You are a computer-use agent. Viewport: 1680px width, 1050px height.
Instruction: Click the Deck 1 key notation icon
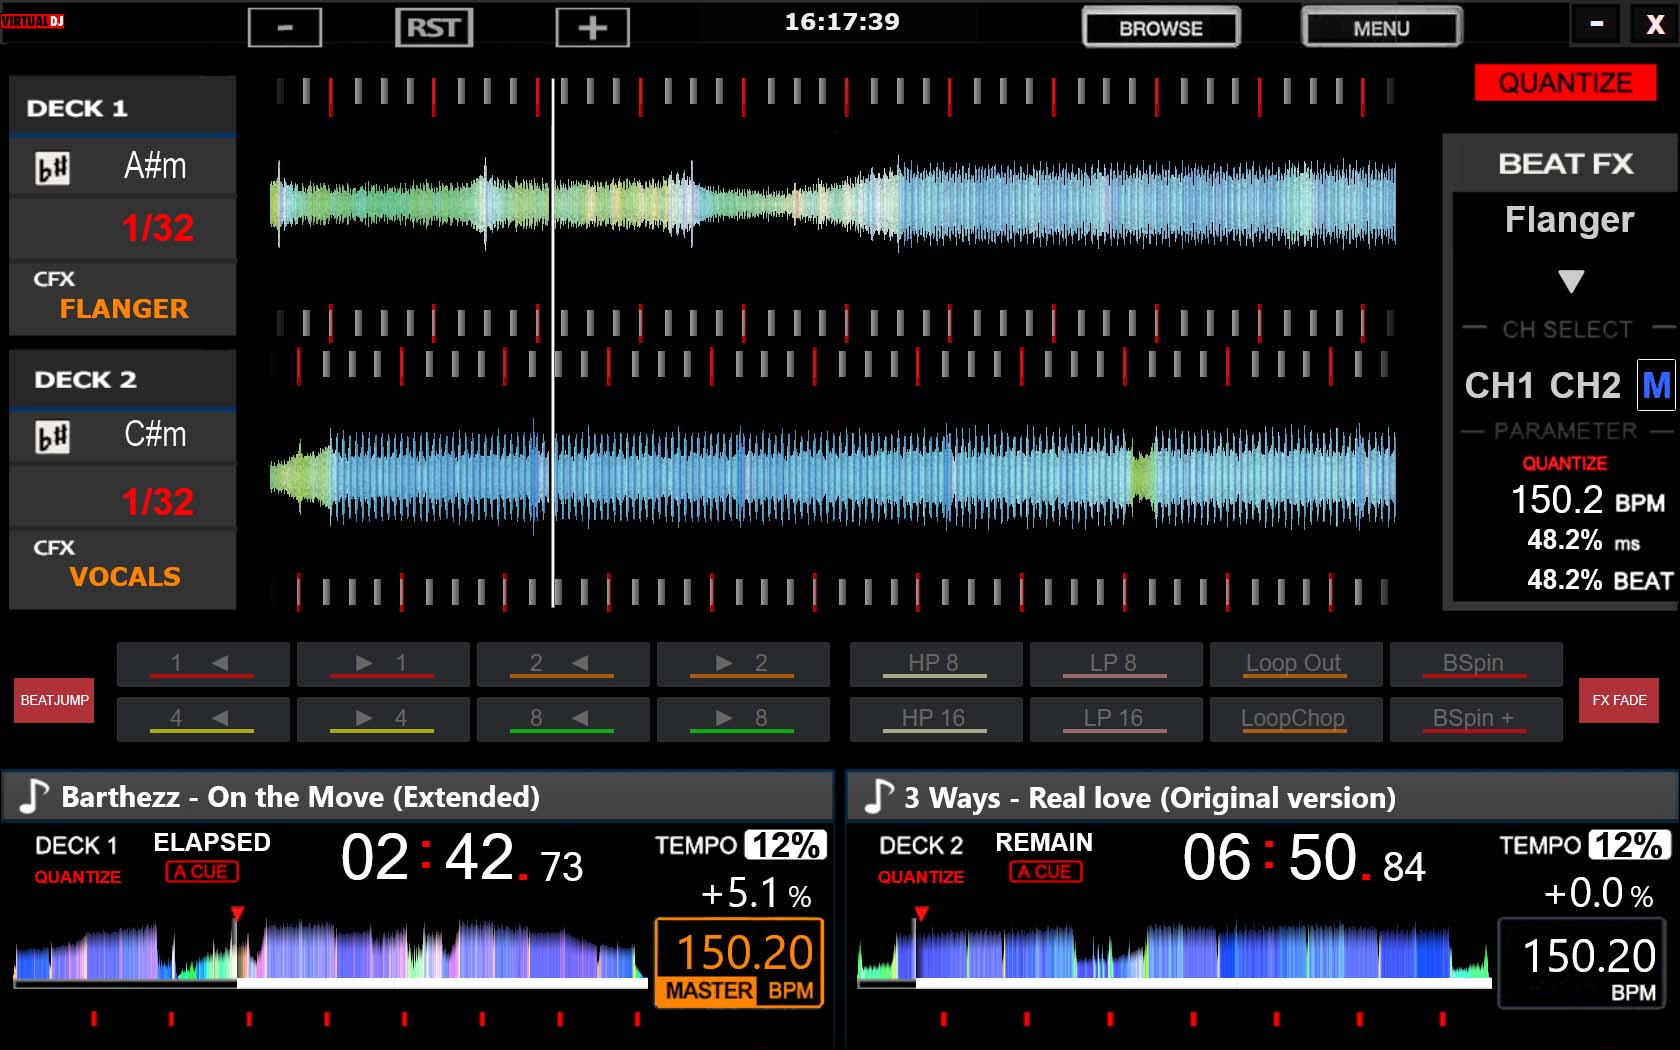click(53, 168)
